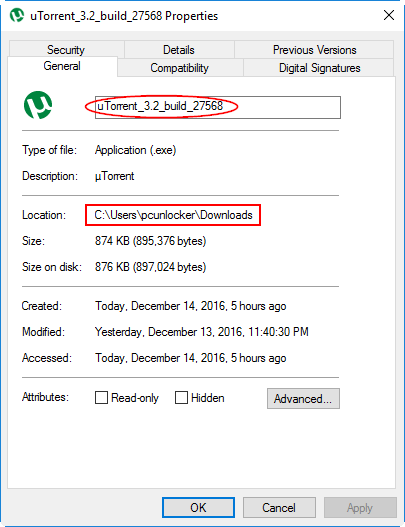
Task: Click the Modified date December 13, 2016
Action: [x=202, y=332]
